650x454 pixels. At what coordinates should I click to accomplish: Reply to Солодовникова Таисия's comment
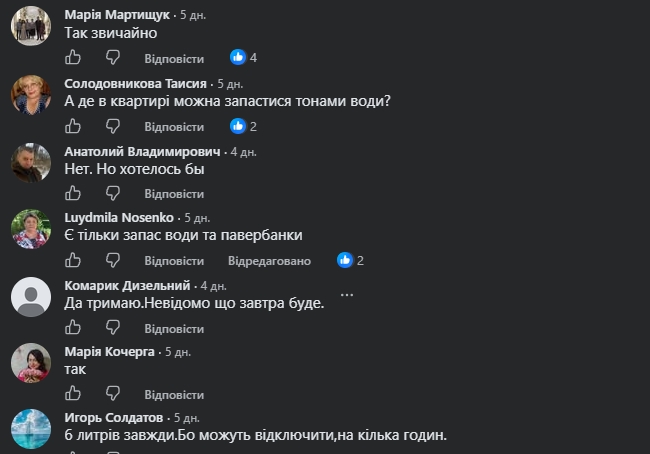174,127
